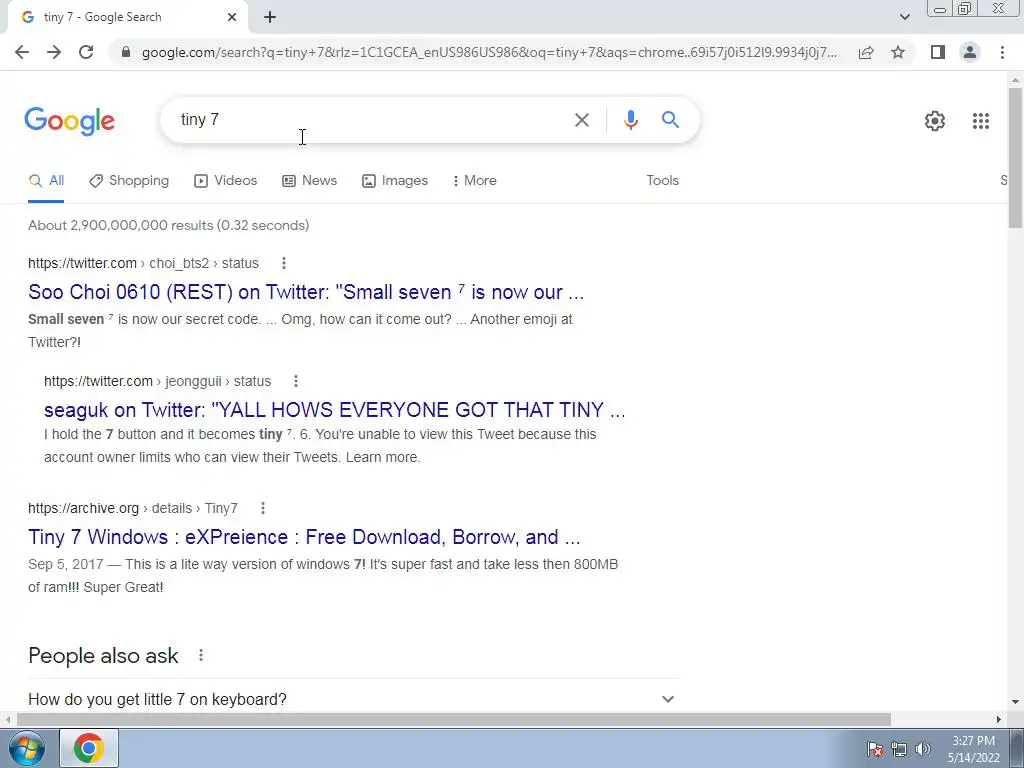Open the Windows Start menu
The width and height of the screenshot is (1024, 768).
click(27, 748)
